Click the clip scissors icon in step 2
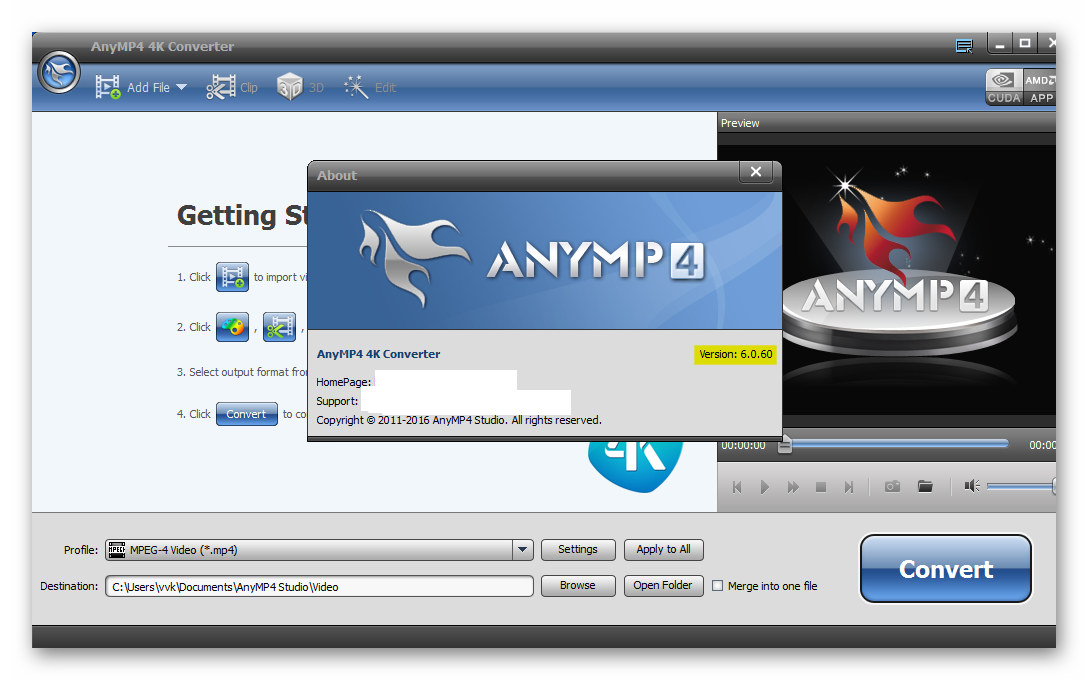This screenshot has width=1088, height=680. [x=279, y=327]
